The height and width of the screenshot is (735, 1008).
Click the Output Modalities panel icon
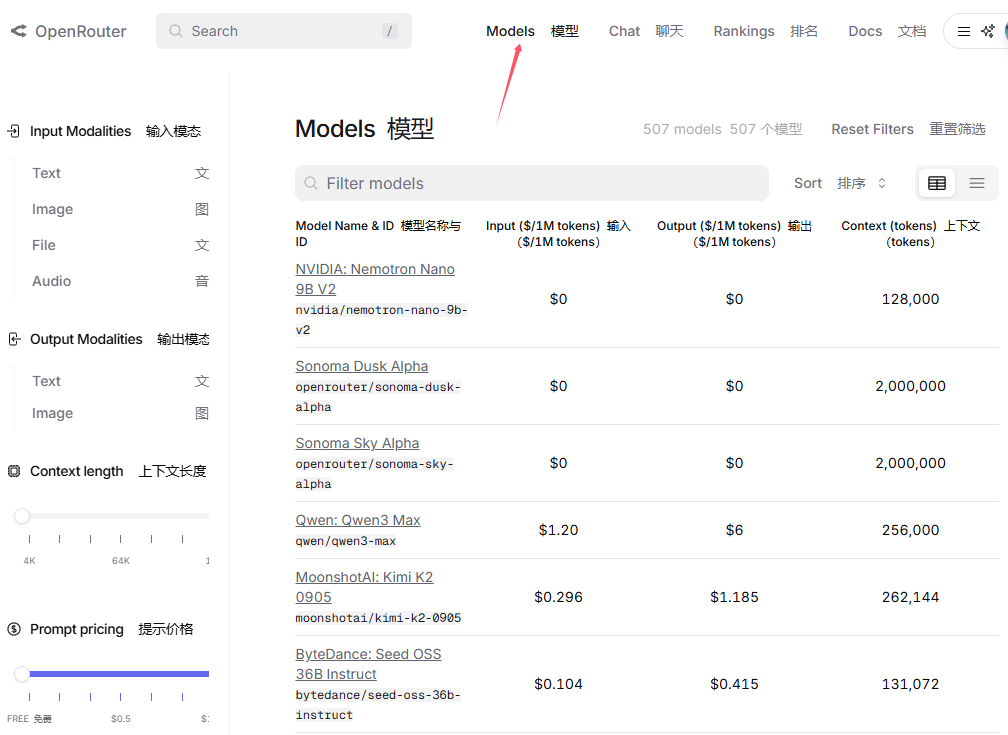(13, 338)
